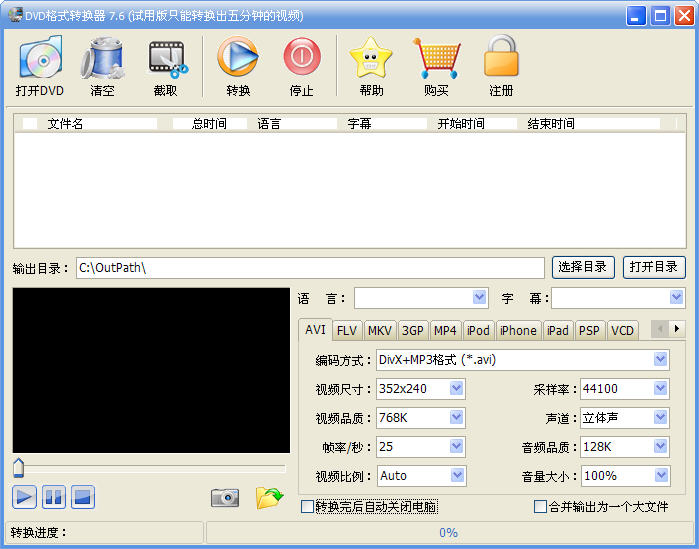
Task: Click the red 停止 stop icon
Action: coord(302,57)
